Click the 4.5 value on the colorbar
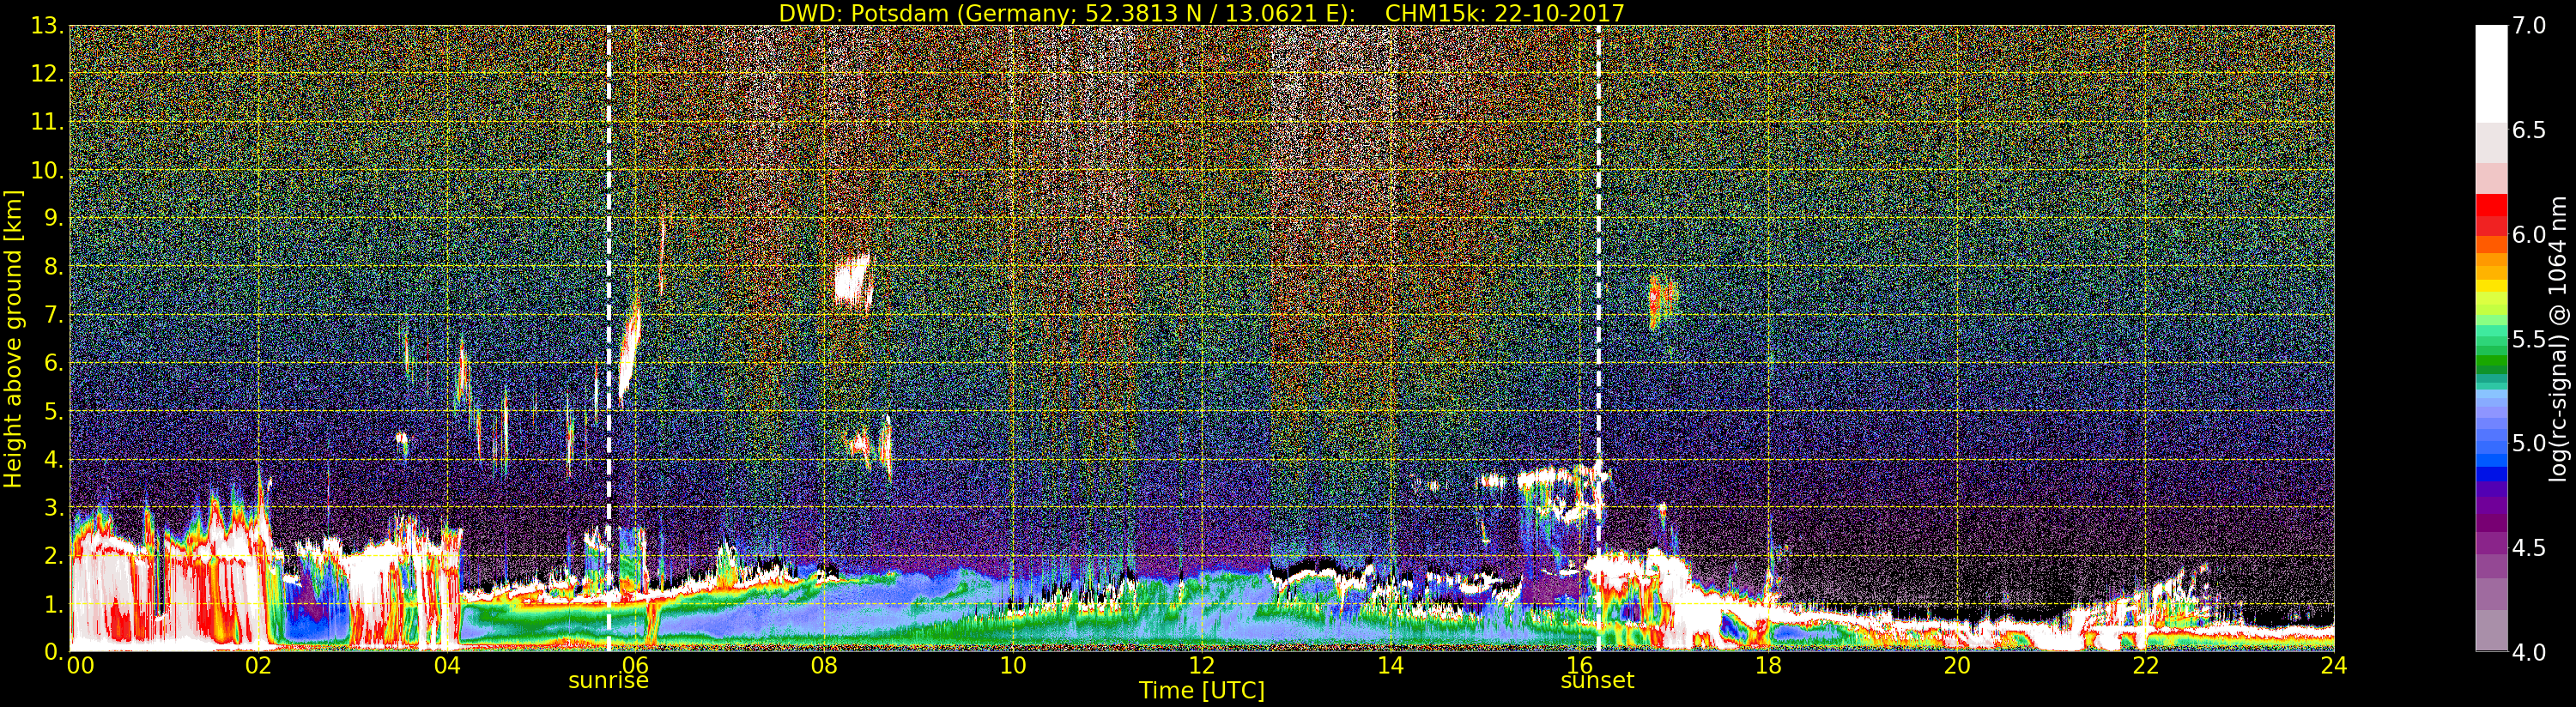This screenshot has height=707, width=2576. point(2530,548)
